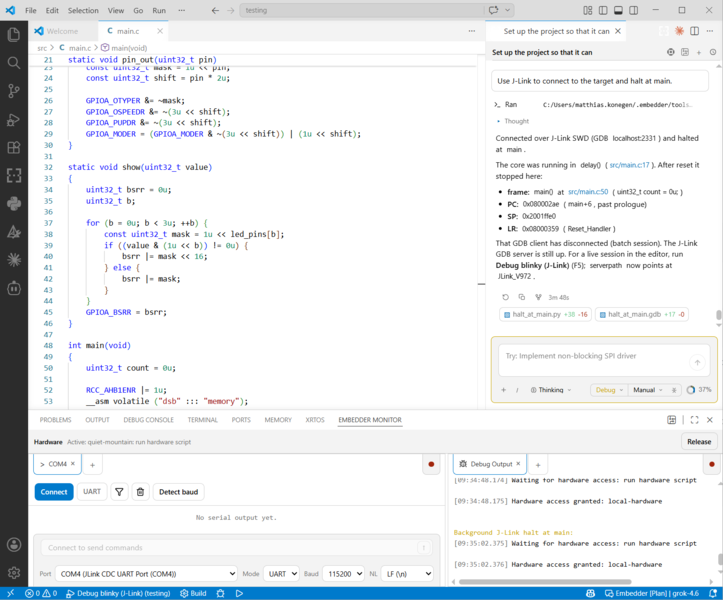Open the Run menu

159,10
